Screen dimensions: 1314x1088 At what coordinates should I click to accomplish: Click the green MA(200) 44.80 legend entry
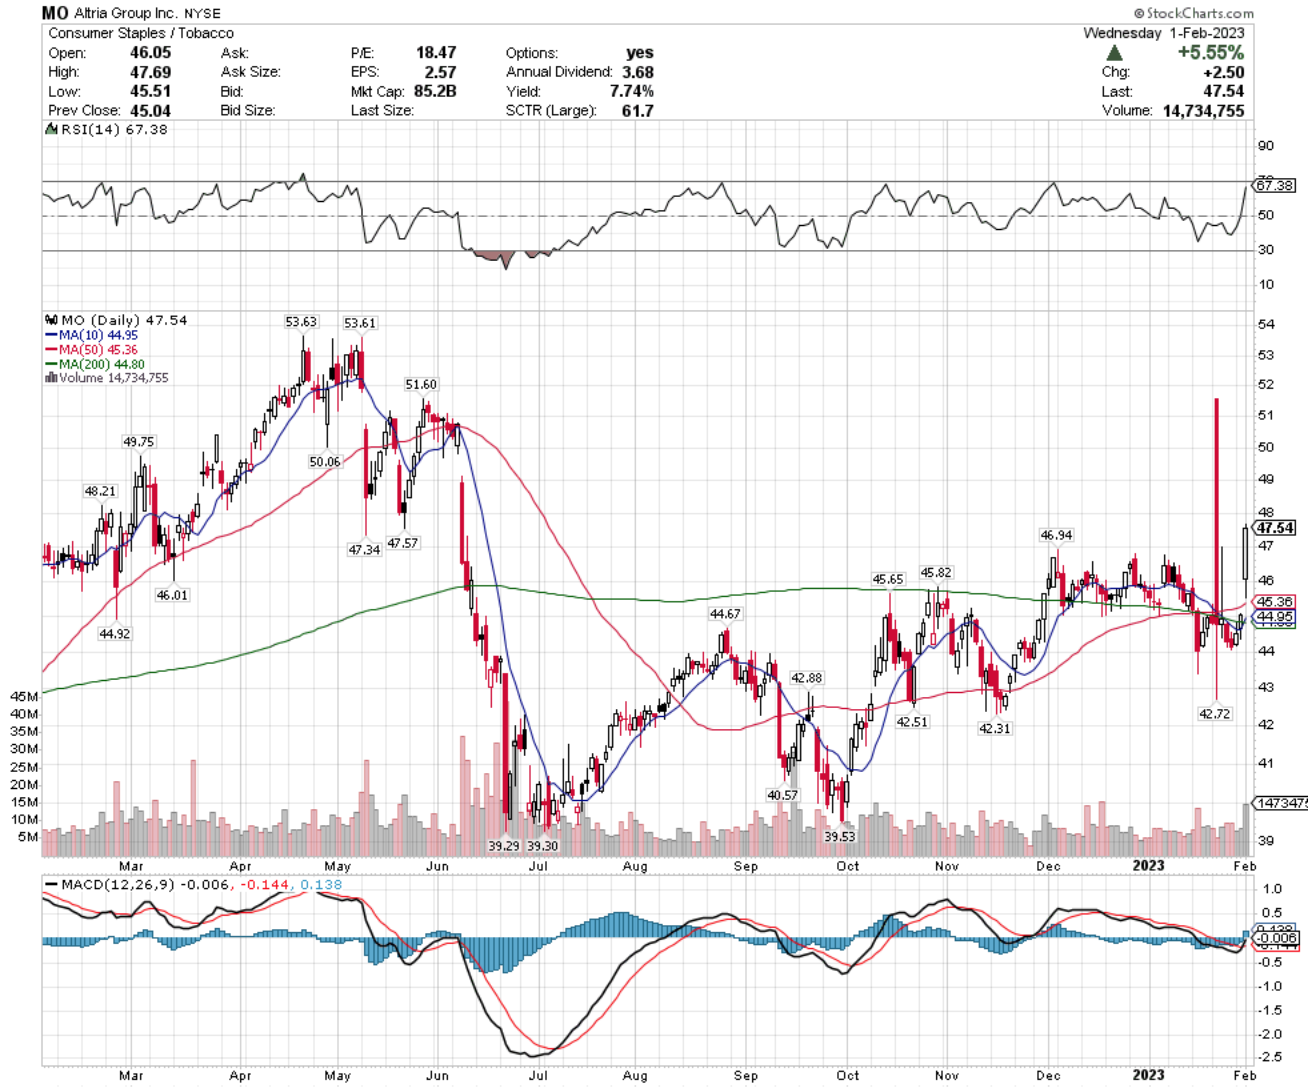95,364
